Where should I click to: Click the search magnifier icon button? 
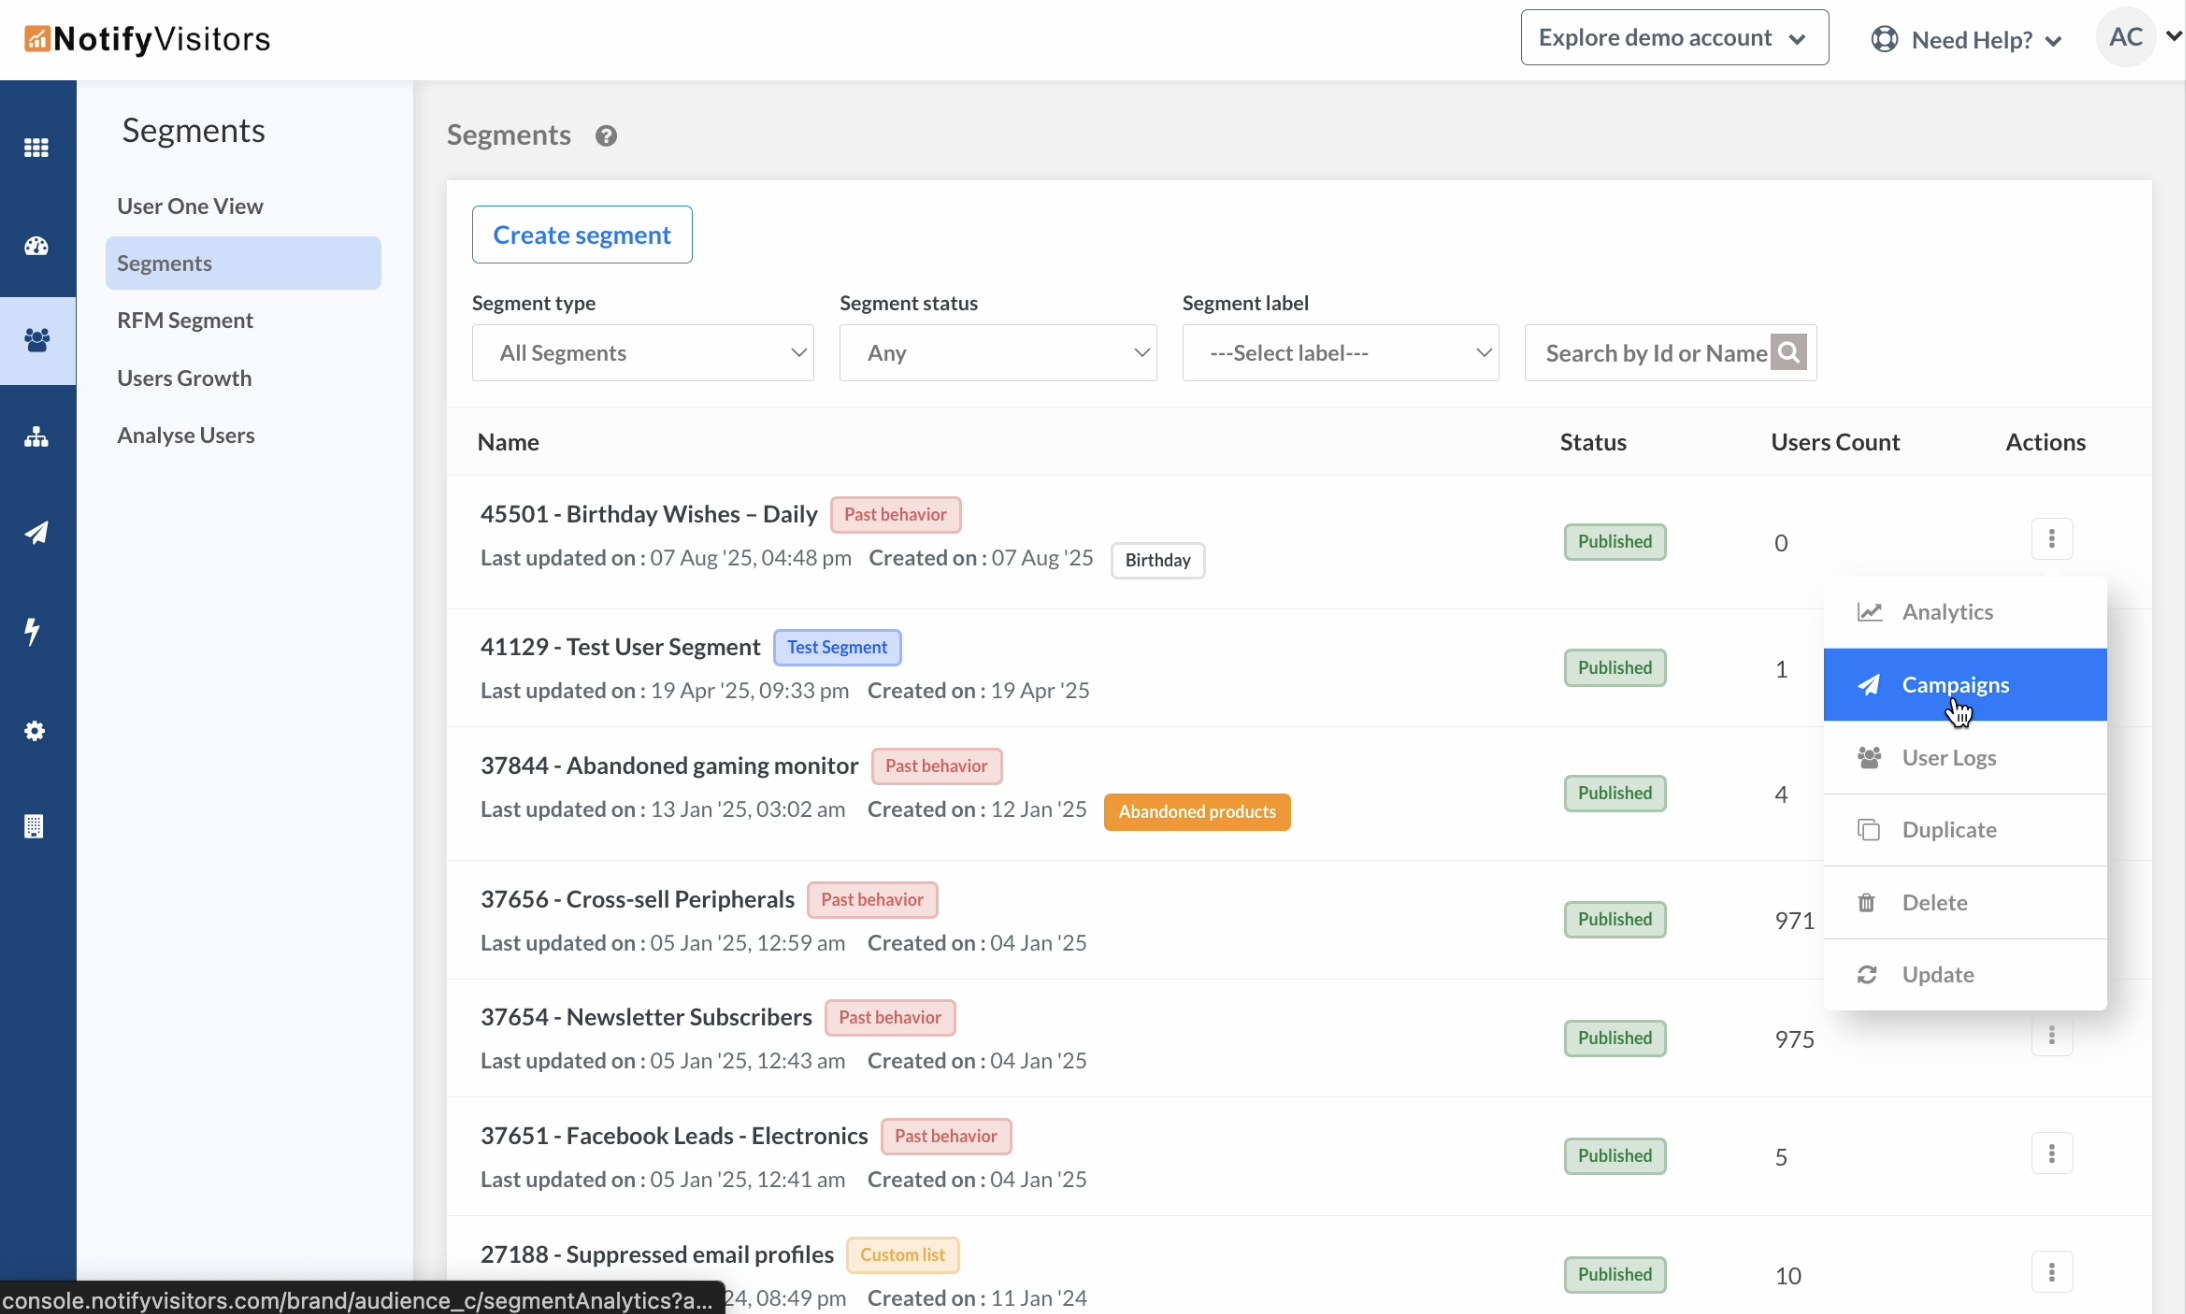click(x=1788, y=352)
